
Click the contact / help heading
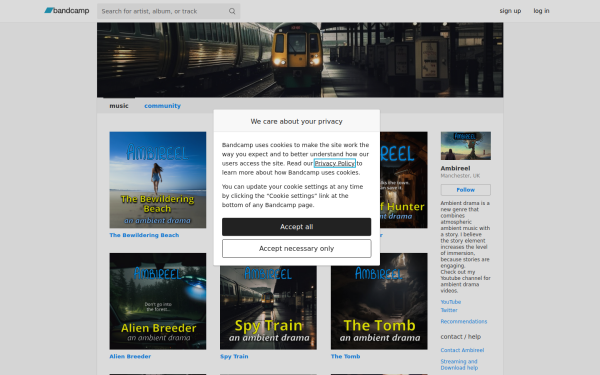tap(461, 337)
